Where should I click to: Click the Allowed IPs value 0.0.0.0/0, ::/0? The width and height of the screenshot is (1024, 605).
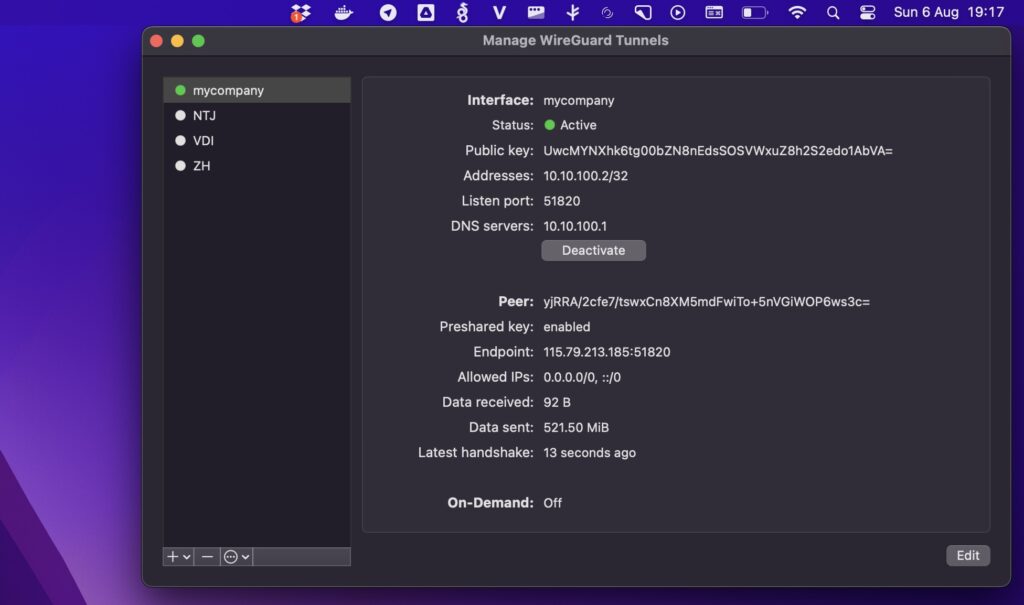pos(582,377)
